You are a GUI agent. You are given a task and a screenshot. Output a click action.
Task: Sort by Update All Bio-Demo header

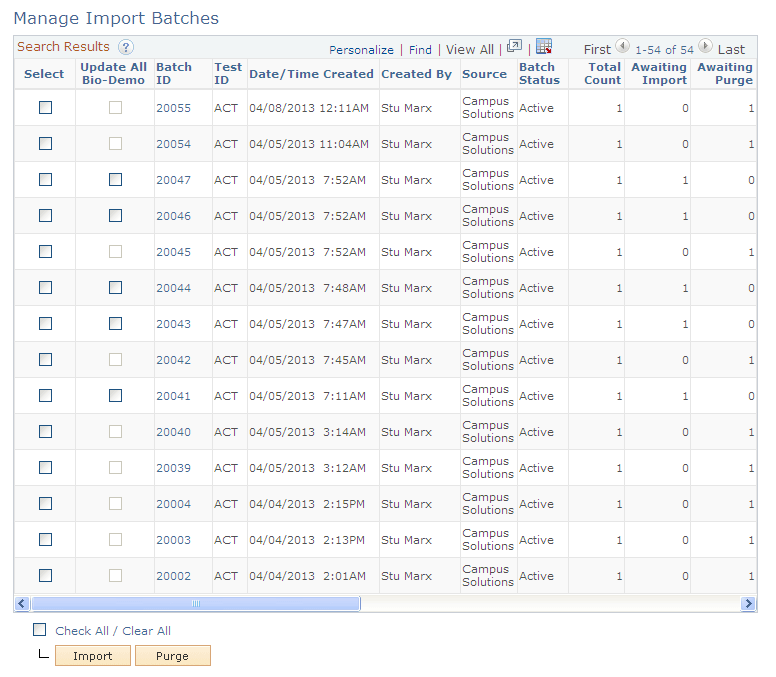113,74
